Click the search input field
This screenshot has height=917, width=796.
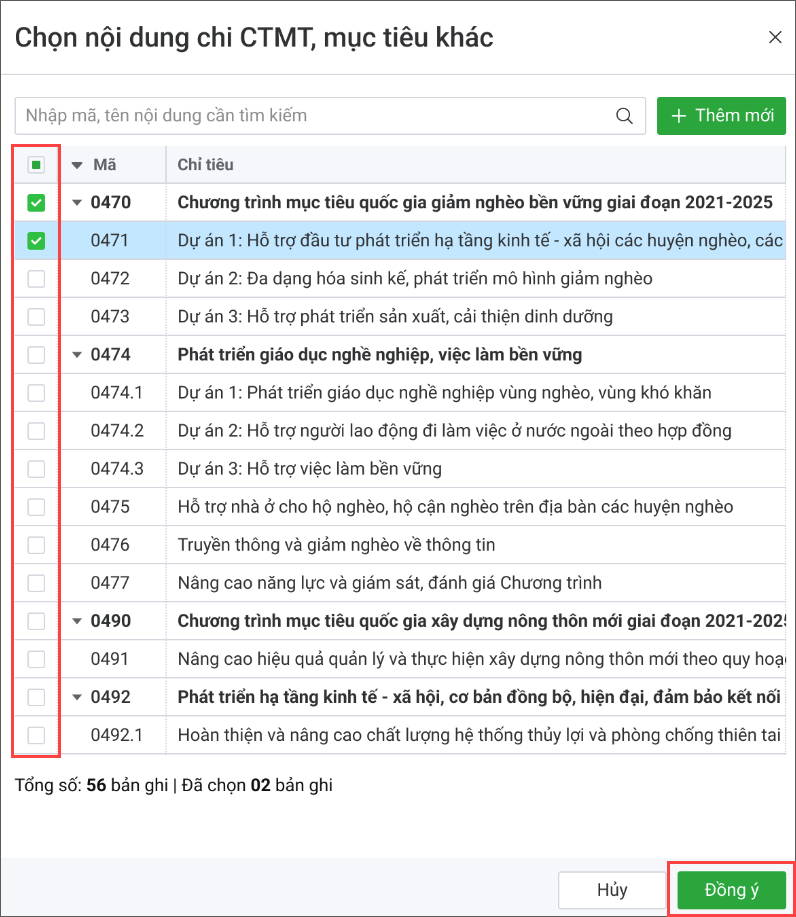tap(315, 116)
